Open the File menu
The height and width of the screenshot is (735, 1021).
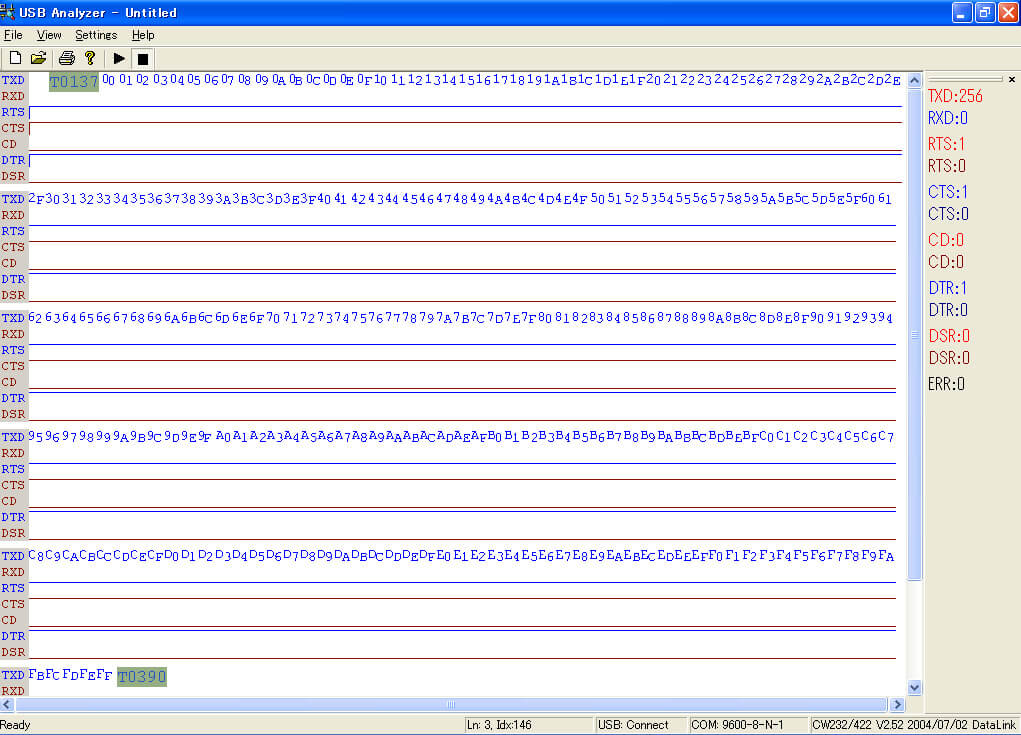point(13,35)
